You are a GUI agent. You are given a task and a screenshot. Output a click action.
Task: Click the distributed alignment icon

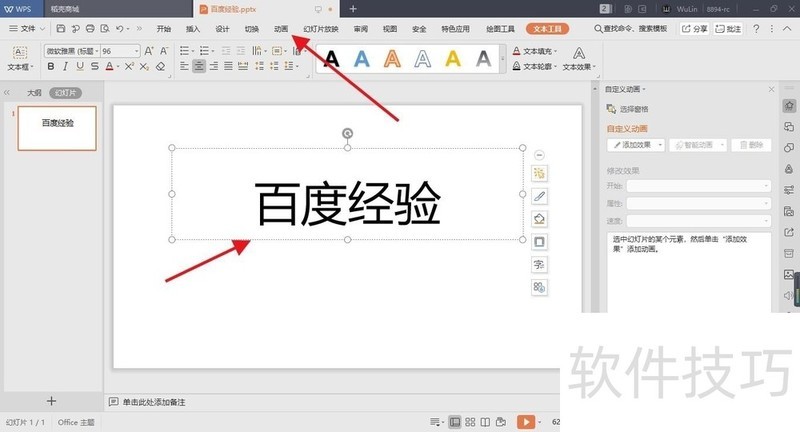coord(243,66)
